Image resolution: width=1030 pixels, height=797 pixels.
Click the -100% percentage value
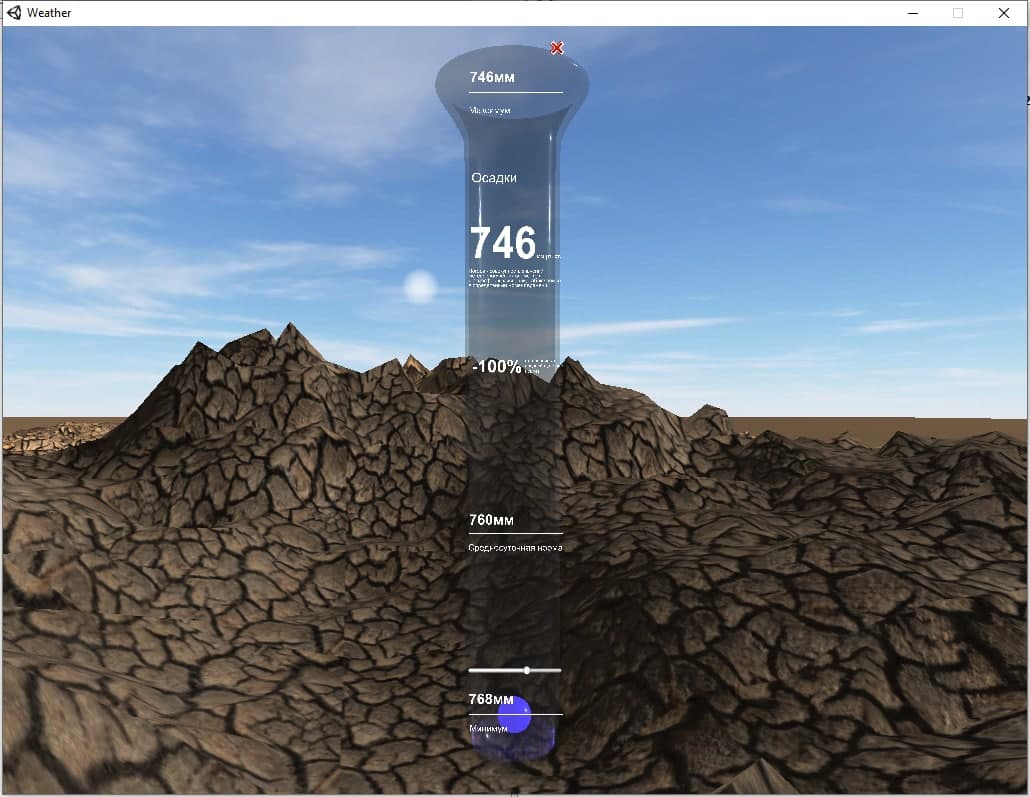click(497, 367)
